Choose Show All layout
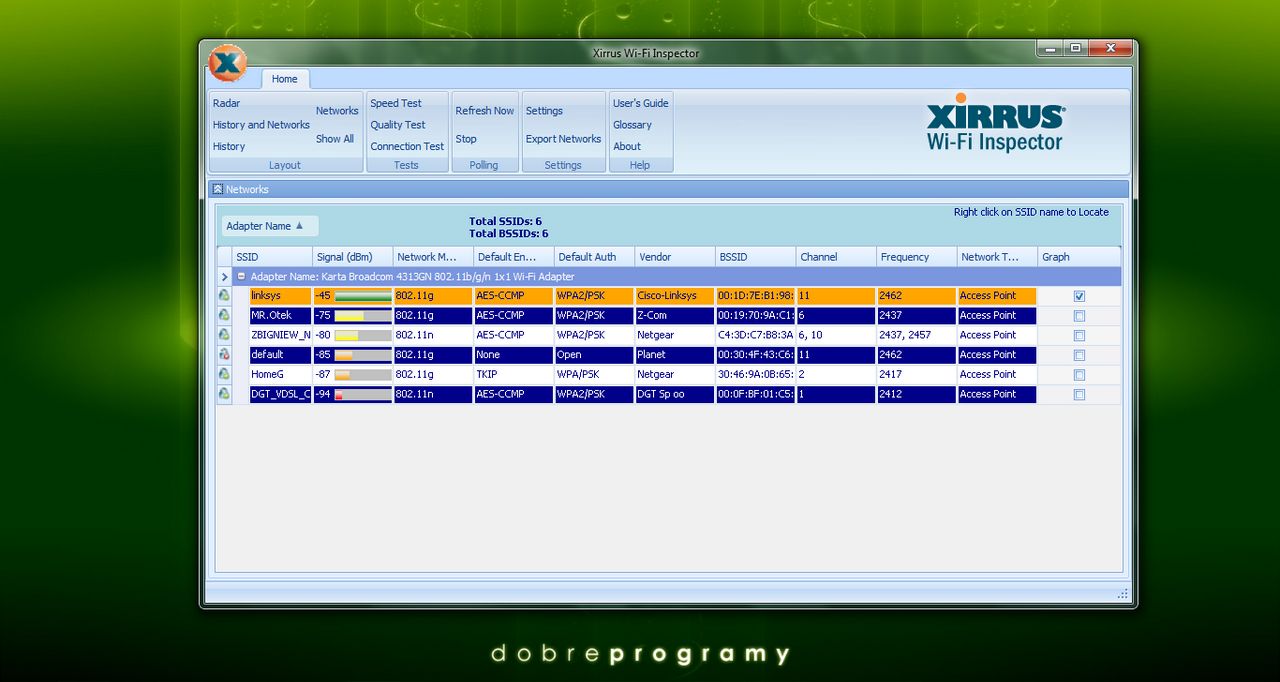 [x=335, y=139]
